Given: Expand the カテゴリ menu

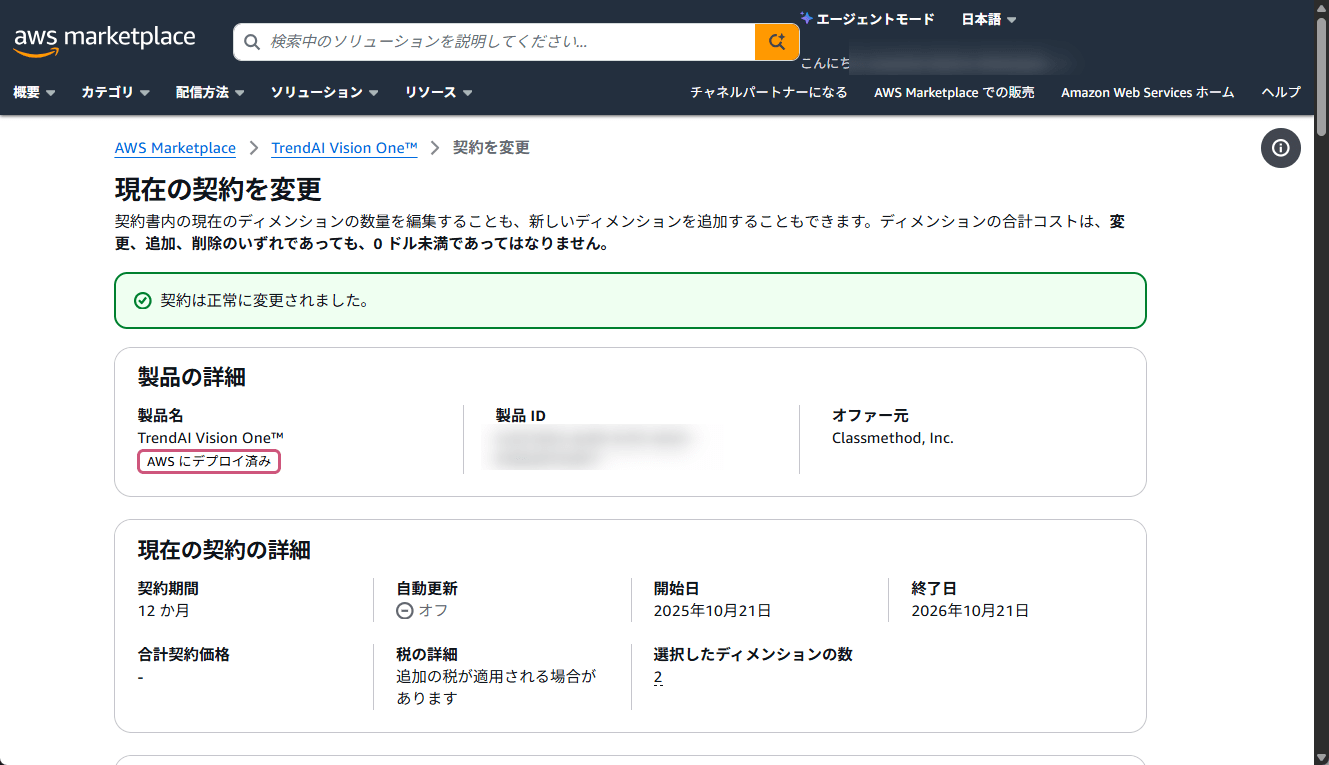Looking at the screenshot, I should (x=115, y=92).
